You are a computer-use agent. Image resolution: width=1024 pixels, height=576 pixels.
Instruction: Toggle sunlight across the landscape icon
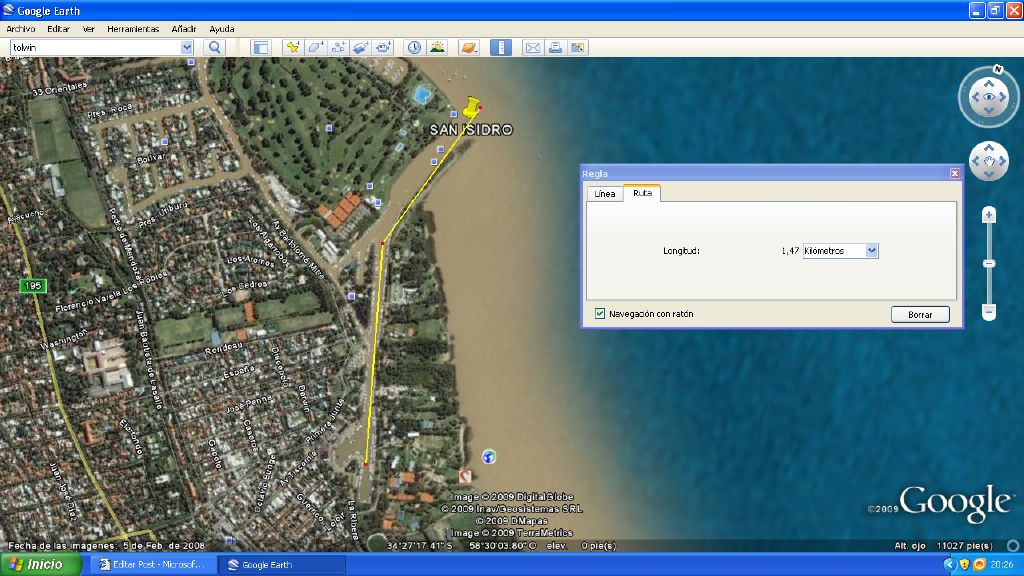437,47
